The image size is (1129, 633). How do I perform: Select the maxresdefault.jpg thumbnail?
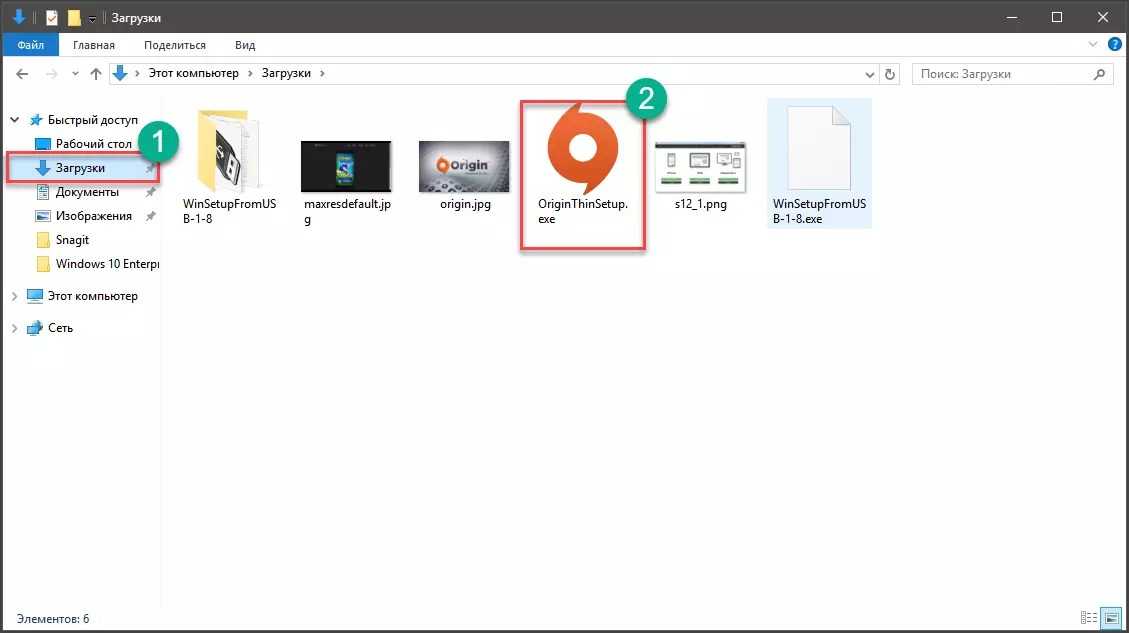coord(346,166)
